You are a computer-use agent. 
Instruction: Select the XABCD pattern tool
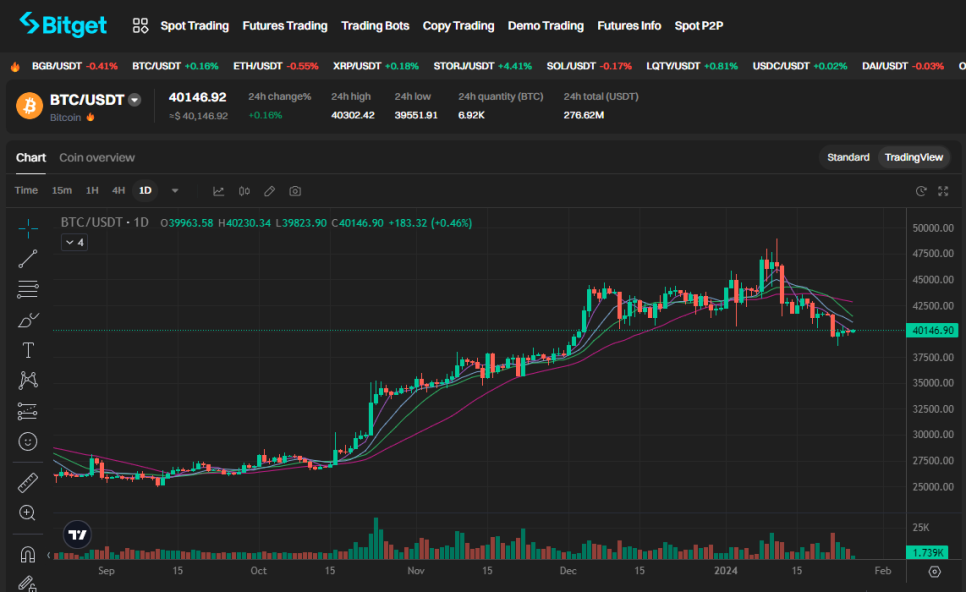(28, 380)
